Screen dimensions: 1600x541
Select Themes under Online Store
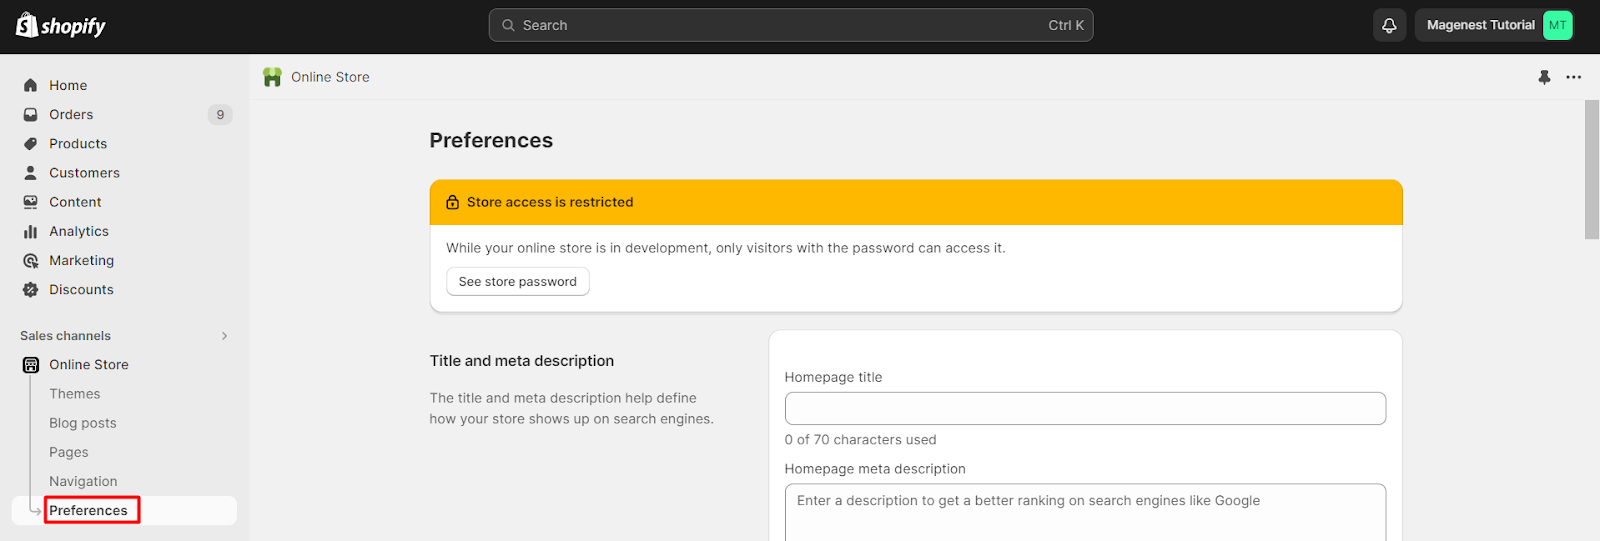pyautogui.click(x=75, y=394)
